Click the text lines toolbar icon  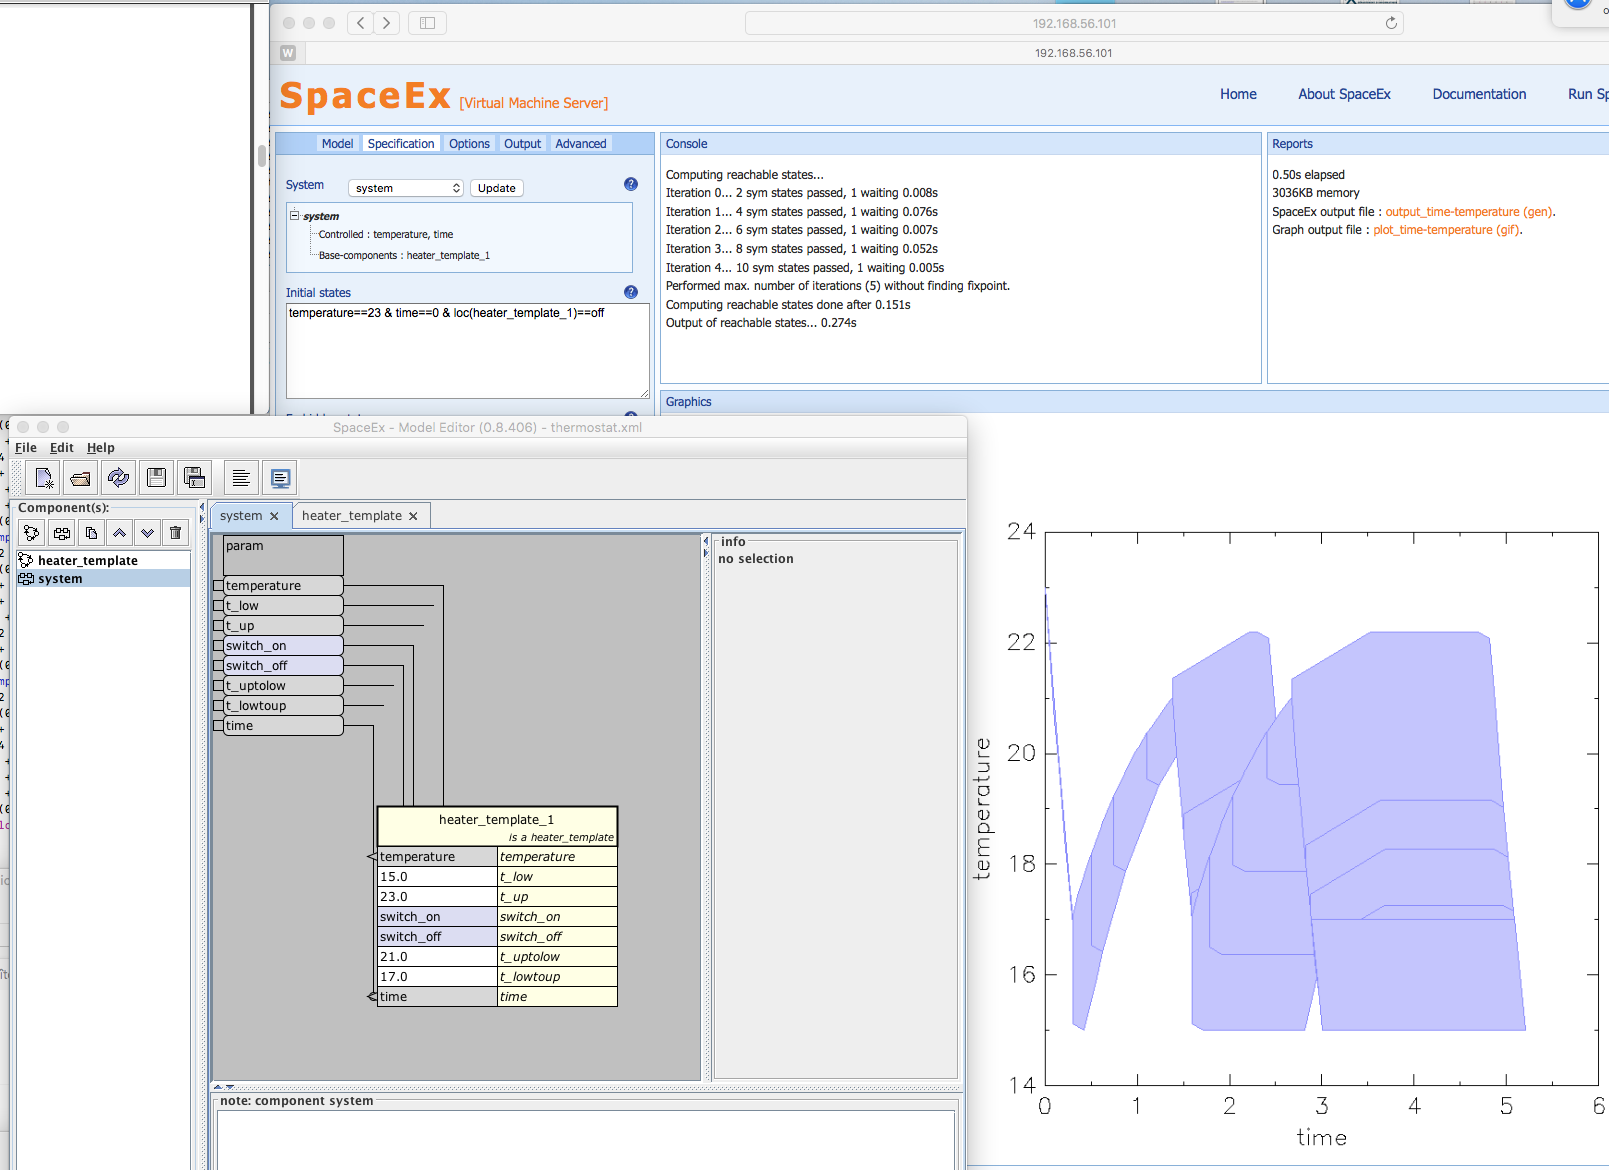241,478
